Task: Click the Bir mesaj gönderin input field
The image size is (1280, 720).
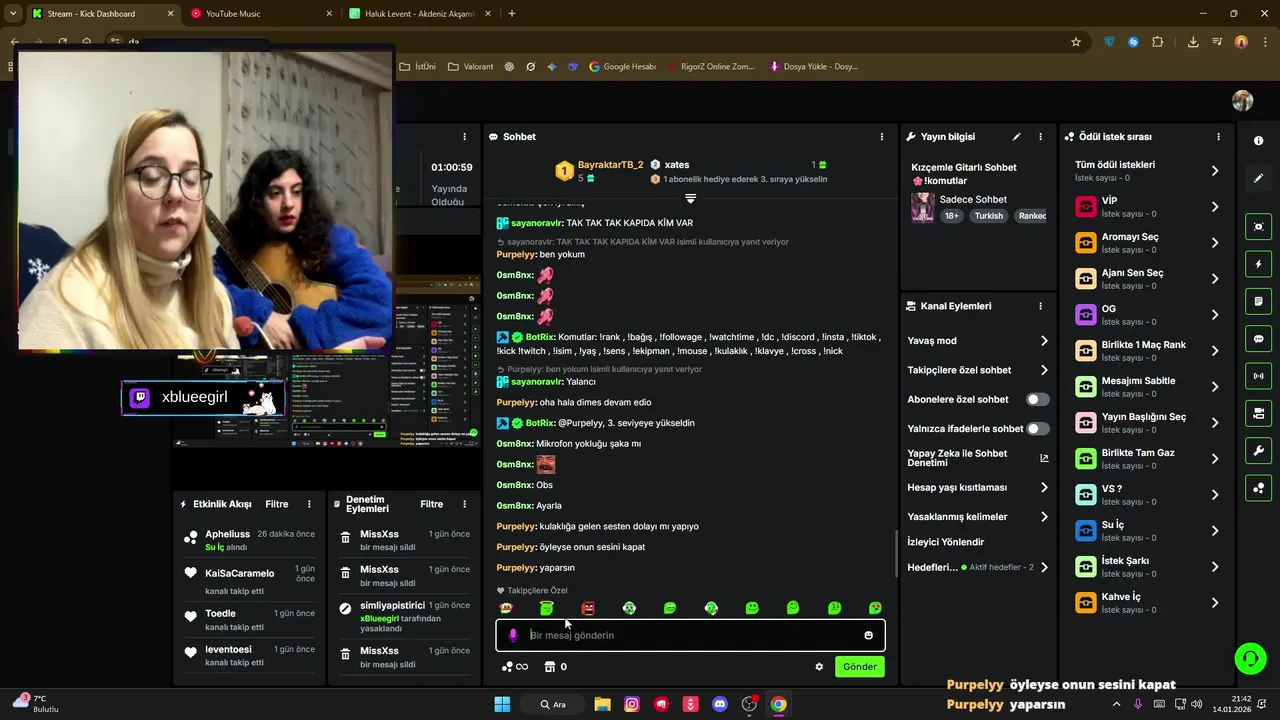Action: pyautogui.click(x=690, y=635)
